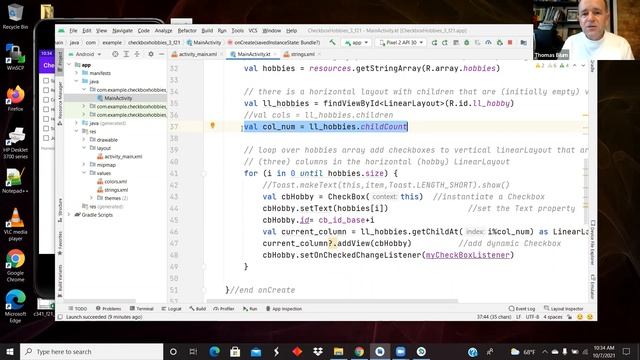Screen dimensions: 640x360
Task: Click the Make Project hammer icon
Action: point(333,42)
